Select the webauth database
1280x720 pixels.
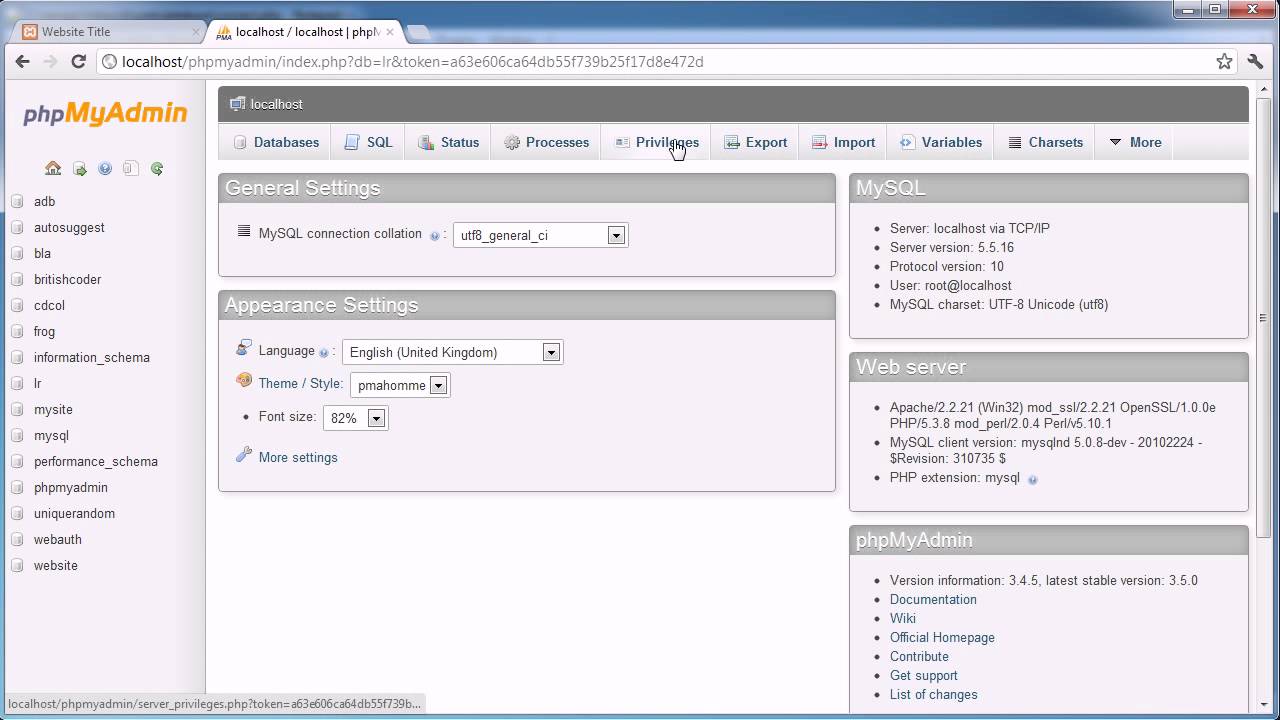pos(58,540)
